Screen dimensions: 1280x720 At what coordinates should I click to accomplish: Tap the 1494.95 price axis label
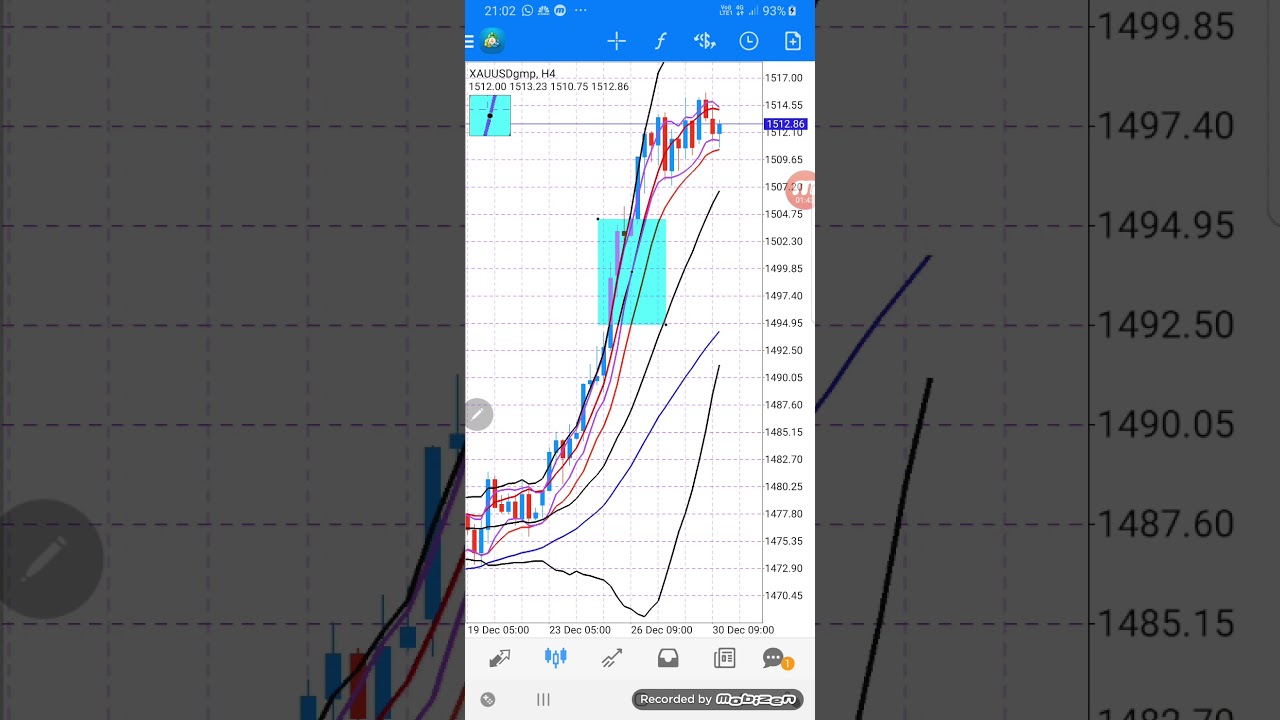pos(783,323)
